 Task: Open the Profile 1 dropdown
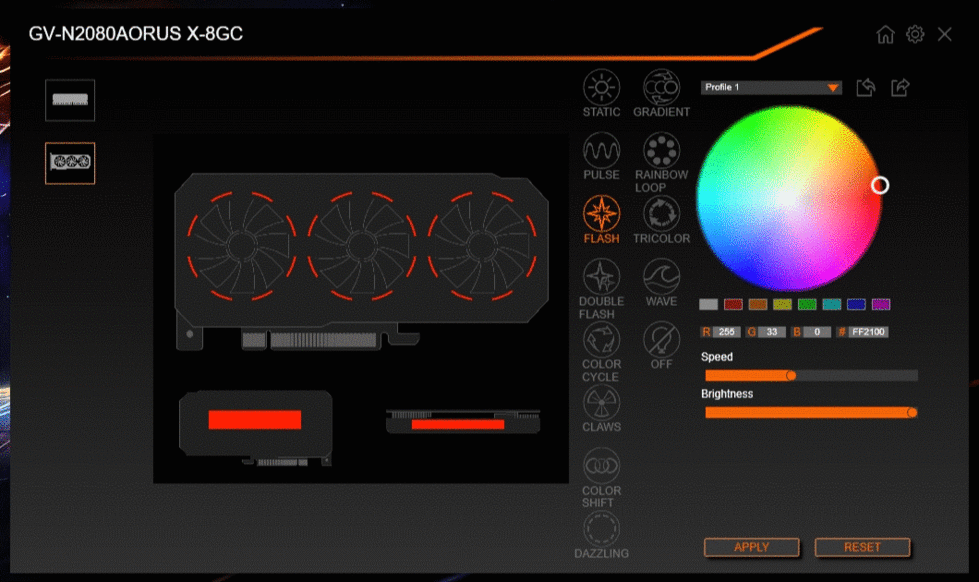click(x=832, y=87)
